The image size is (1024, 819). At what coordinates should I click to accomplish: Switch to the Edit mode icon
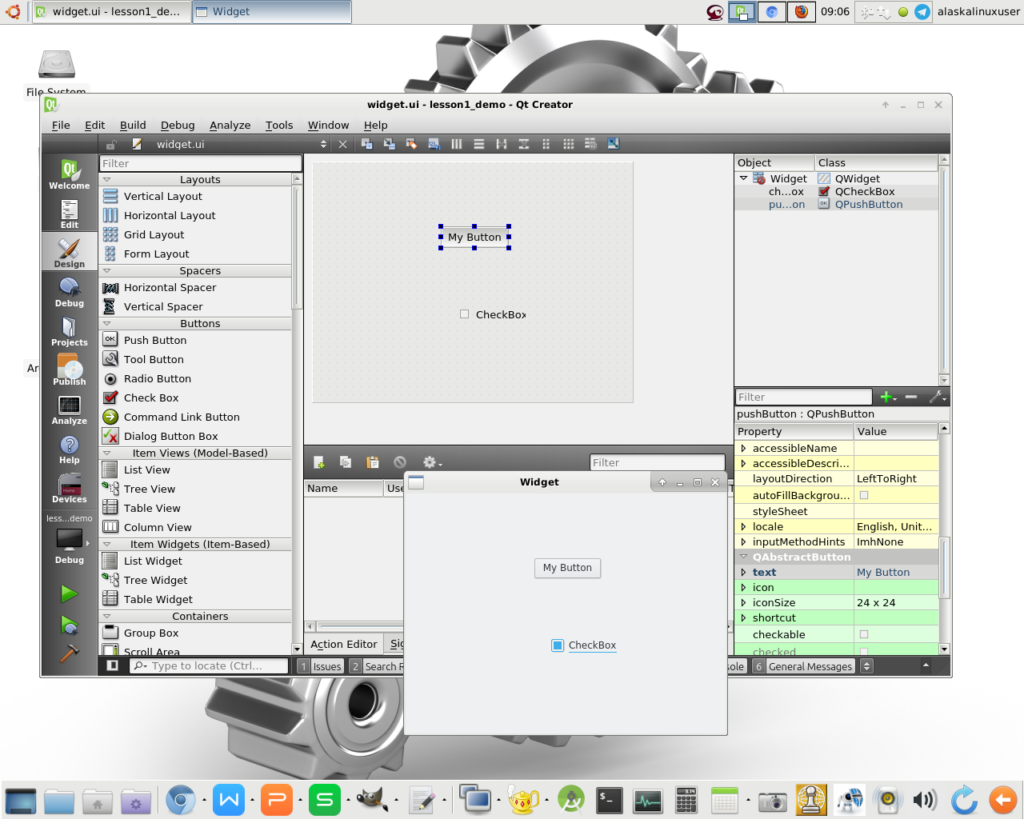pyautogui.click(x=69, y=214)
